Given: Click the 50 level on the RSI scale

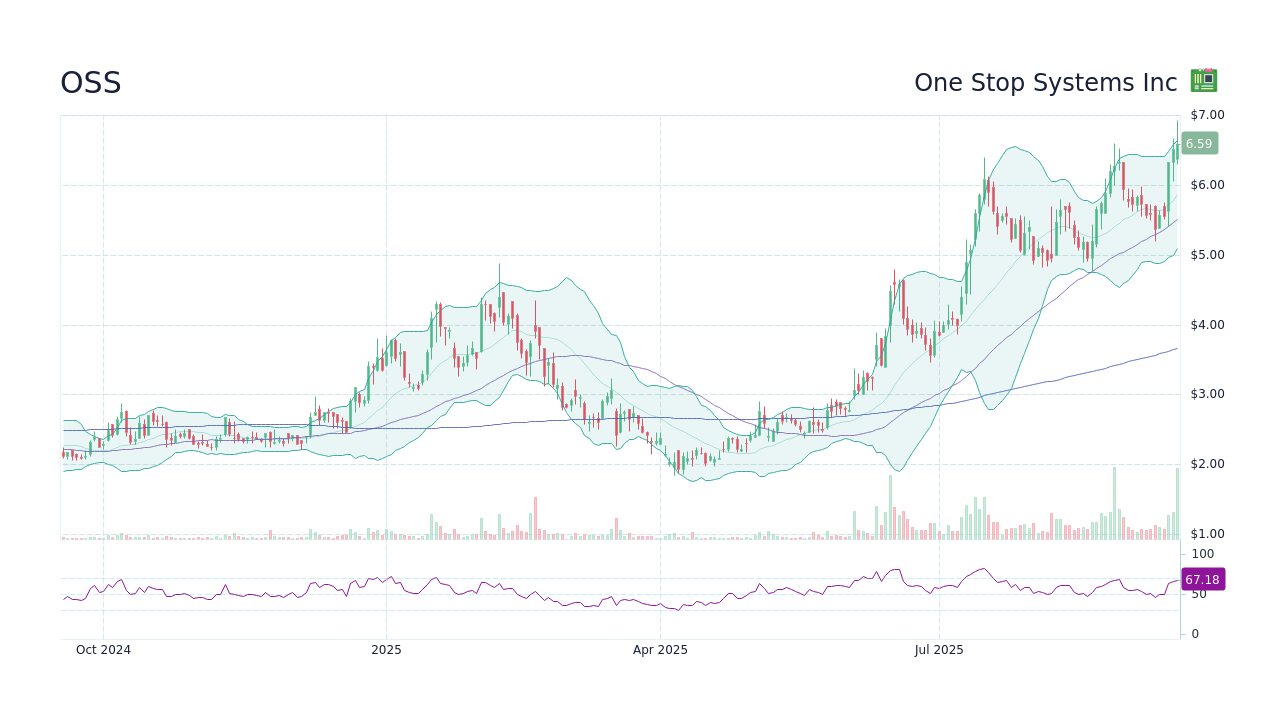Looking at the screenshot, I should tap(1200, 592).
